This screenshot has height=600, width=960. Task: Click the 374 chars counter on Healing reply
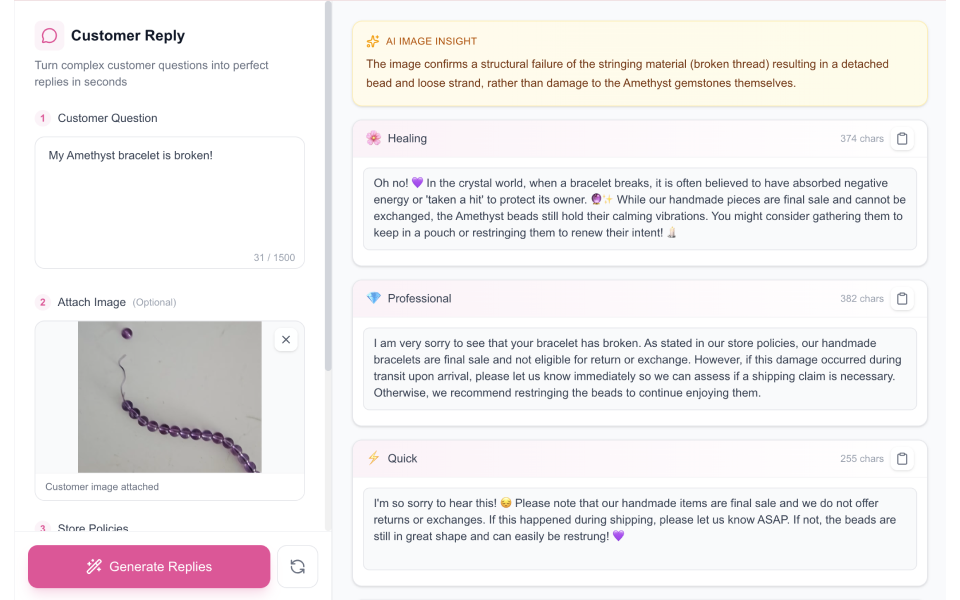861,139
